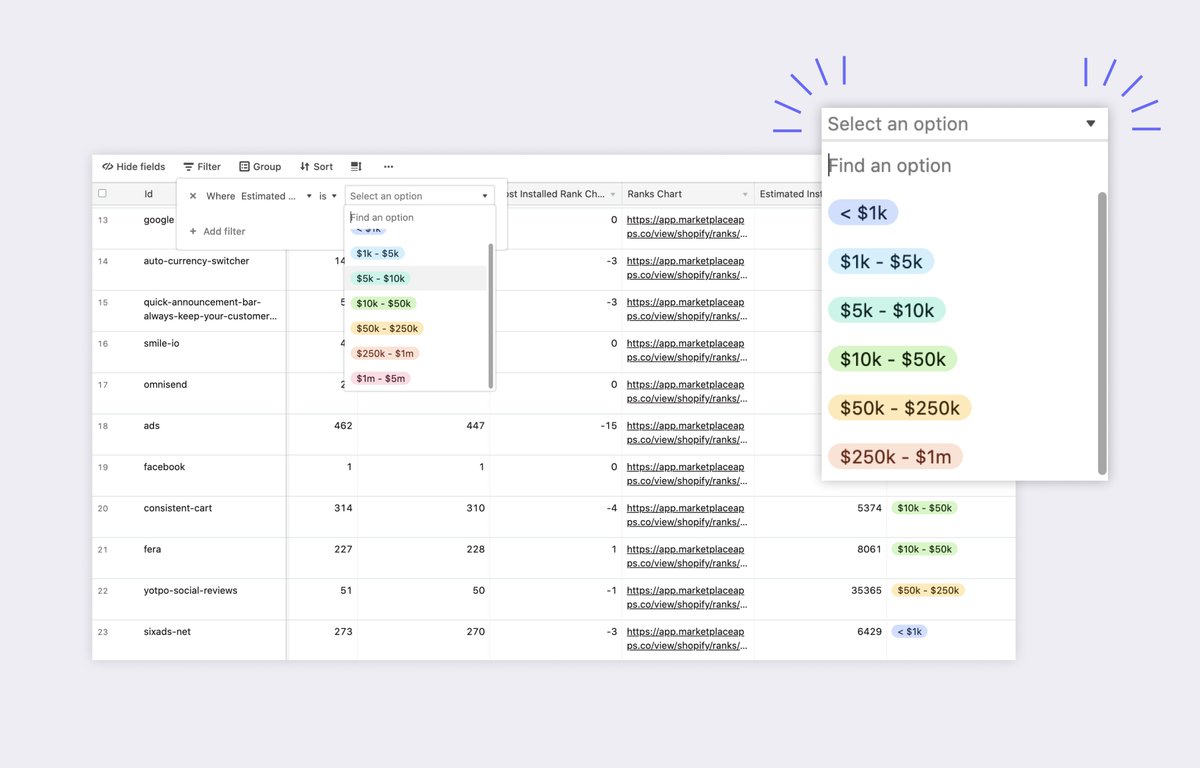1200x768 pixels.
Task: Choose highlighted $5k - $10k in small filter dropdown
Action: pos(381,279)
